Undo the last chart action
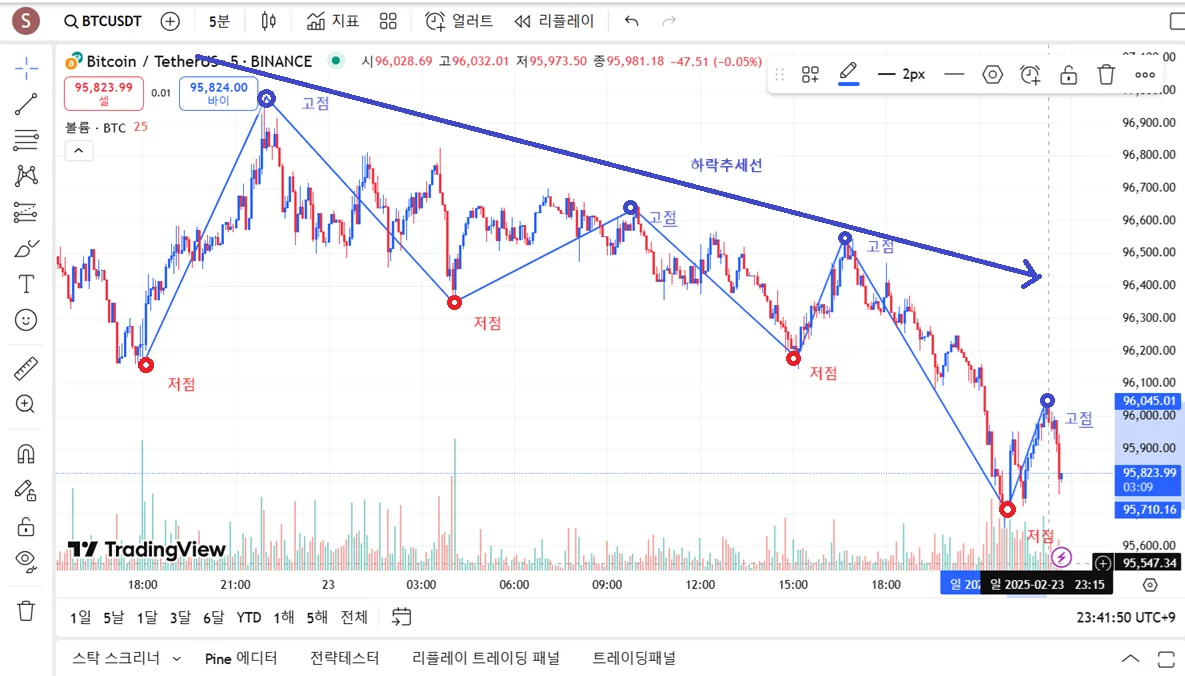 (632, 21)
